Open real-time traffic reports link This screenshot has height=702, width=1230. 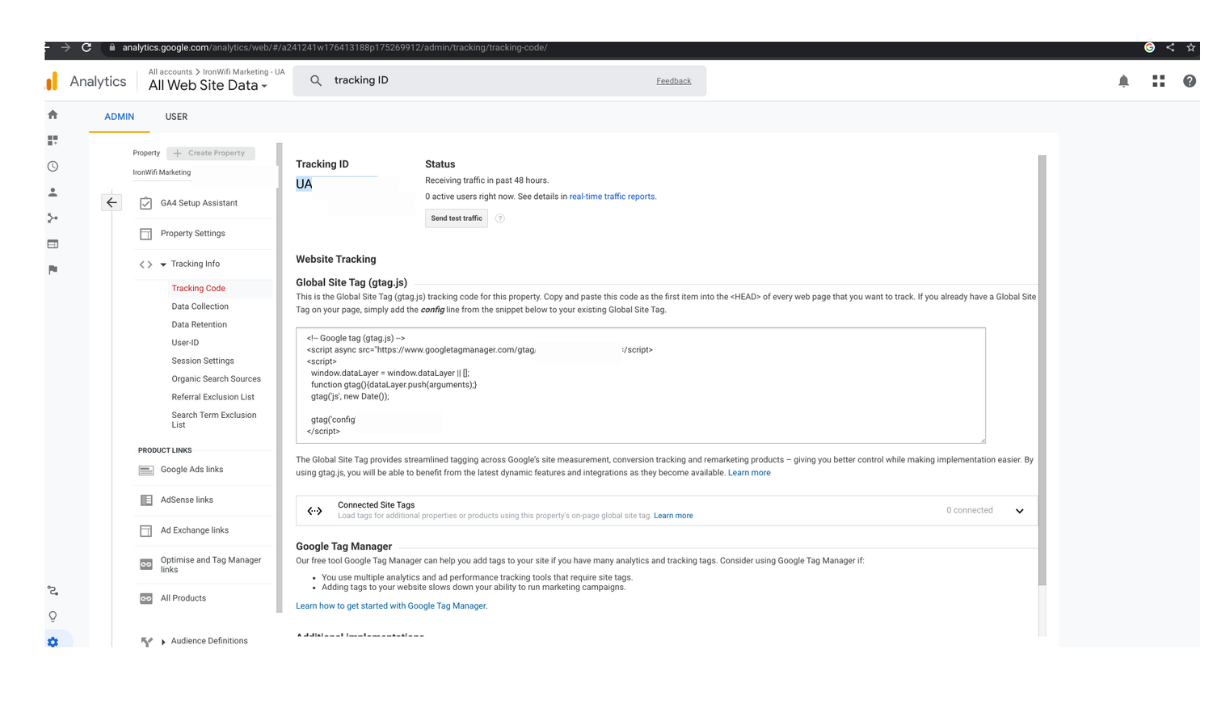tap(612, 196)
